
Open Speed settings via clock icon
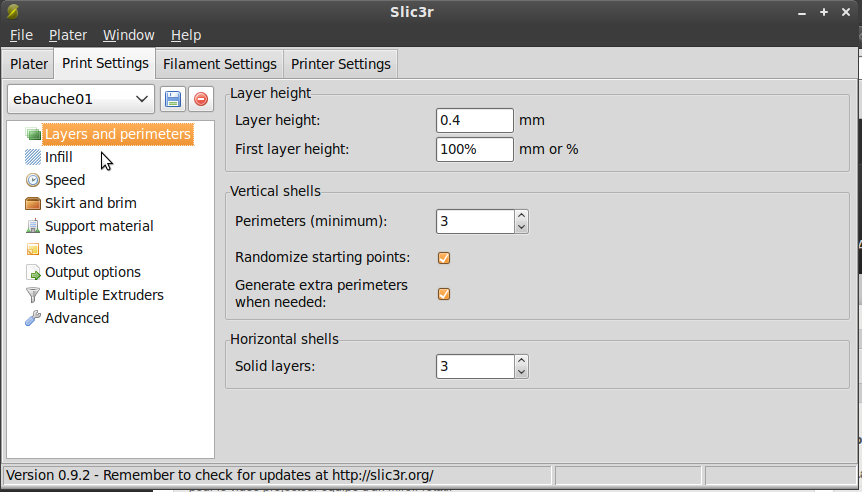[x=33, y=180]
